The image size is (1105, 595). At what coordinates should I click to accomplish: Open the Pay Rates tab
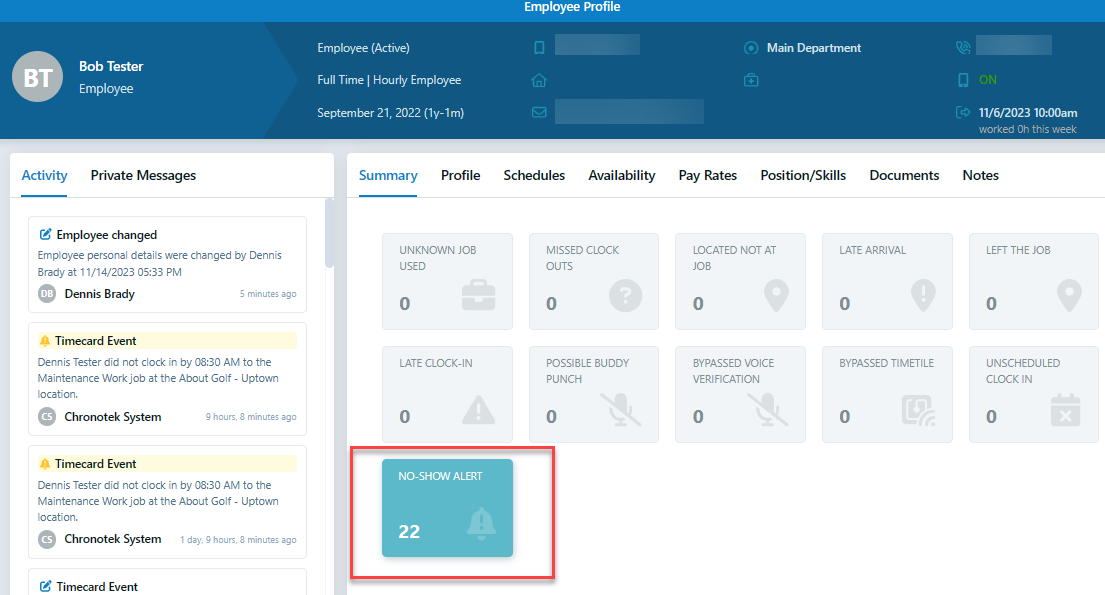click(x=707, y=175)
